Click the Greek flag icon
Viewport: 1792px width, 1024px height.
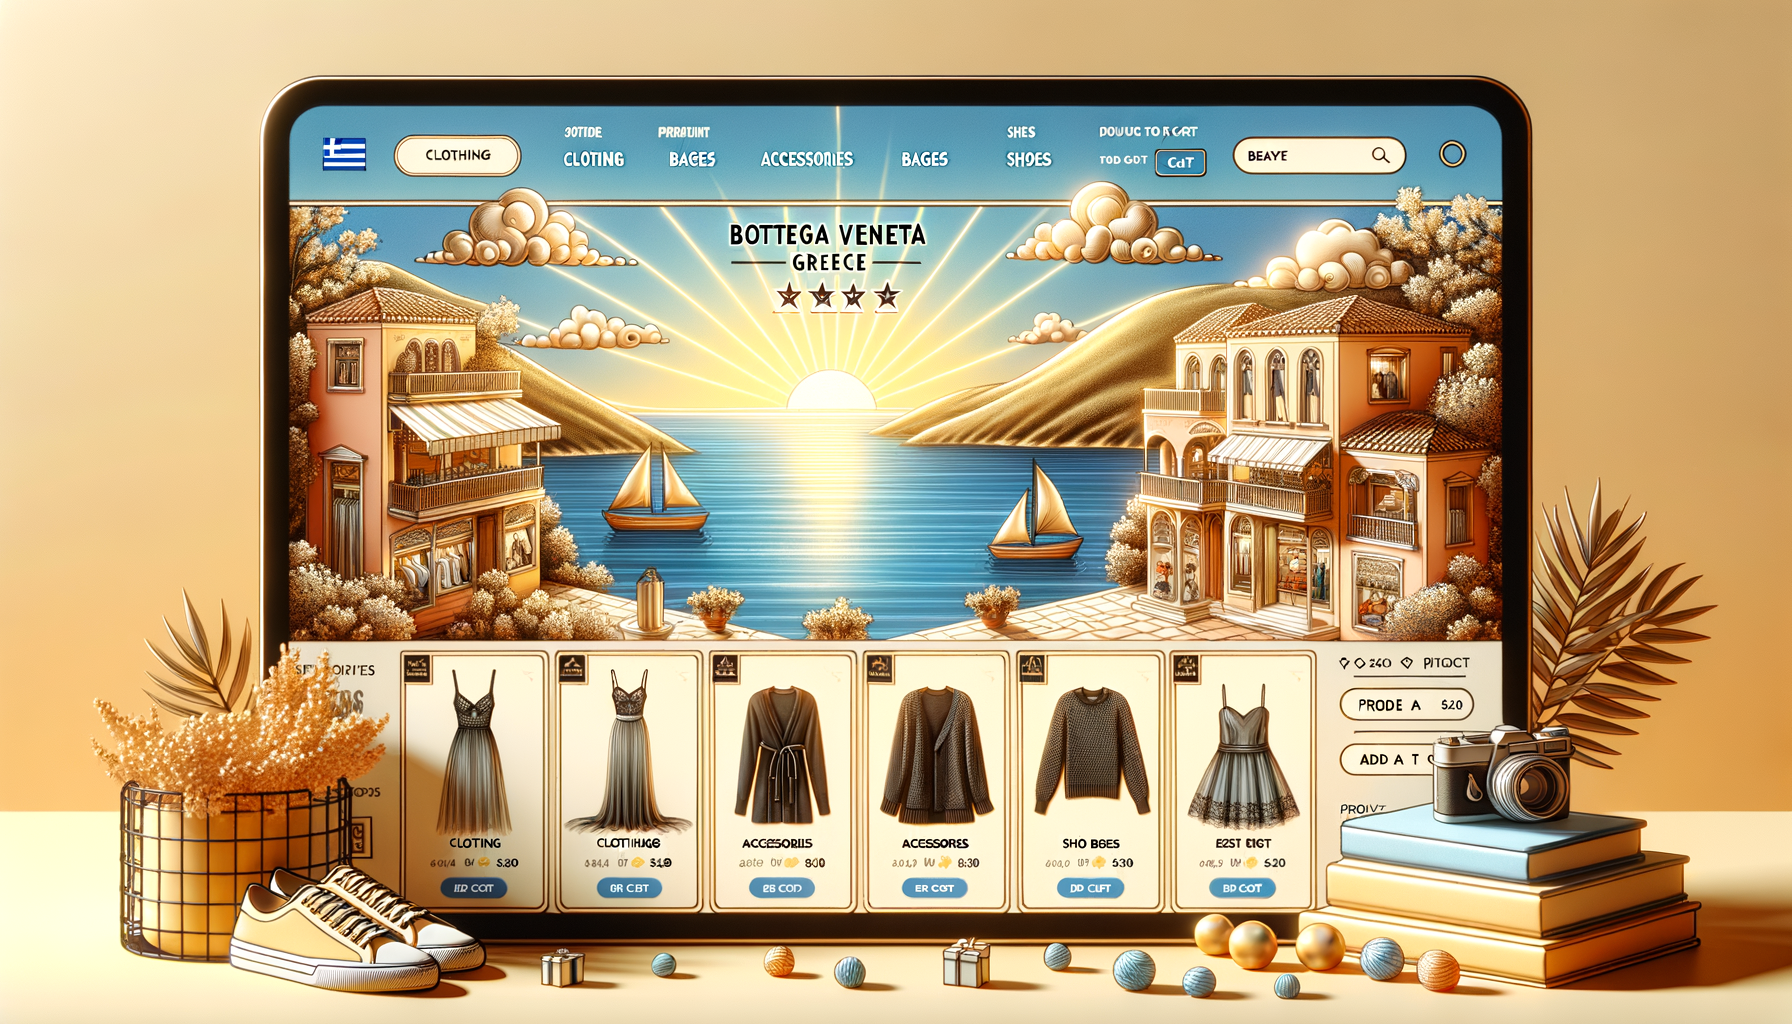click(x=344, y=155)
